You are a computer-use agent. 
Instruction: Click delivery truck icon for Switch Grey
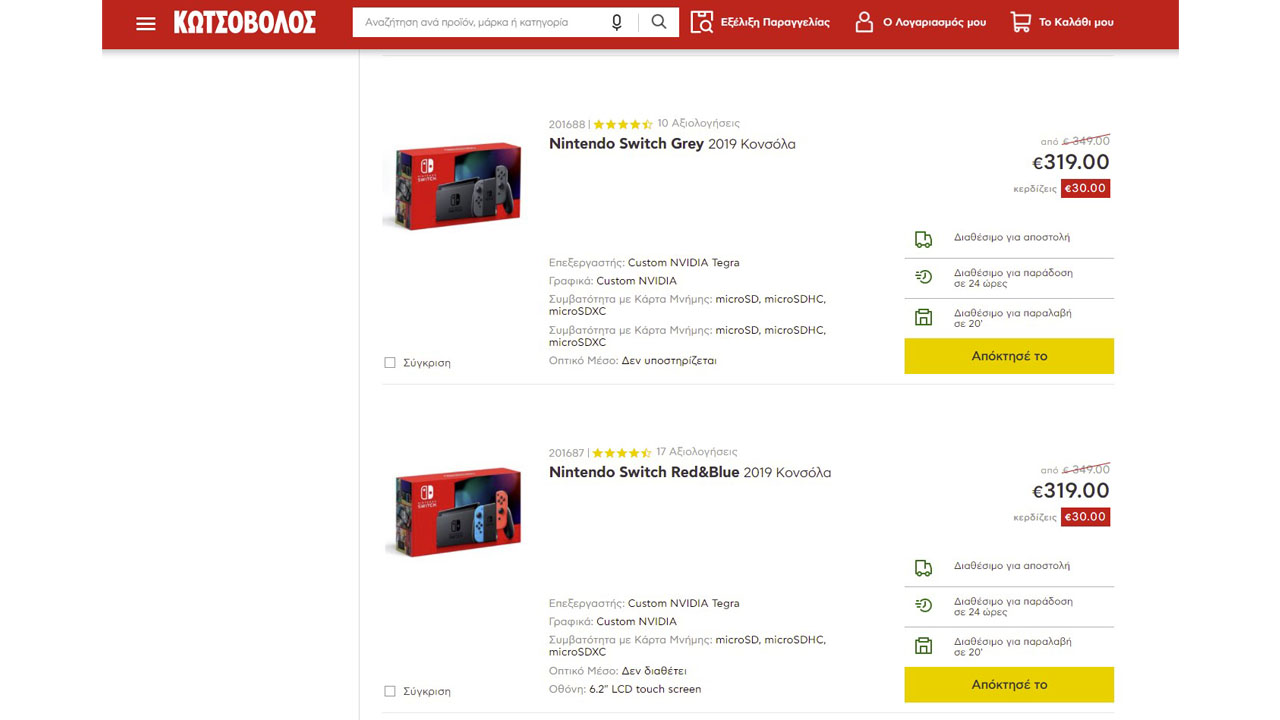923,239
